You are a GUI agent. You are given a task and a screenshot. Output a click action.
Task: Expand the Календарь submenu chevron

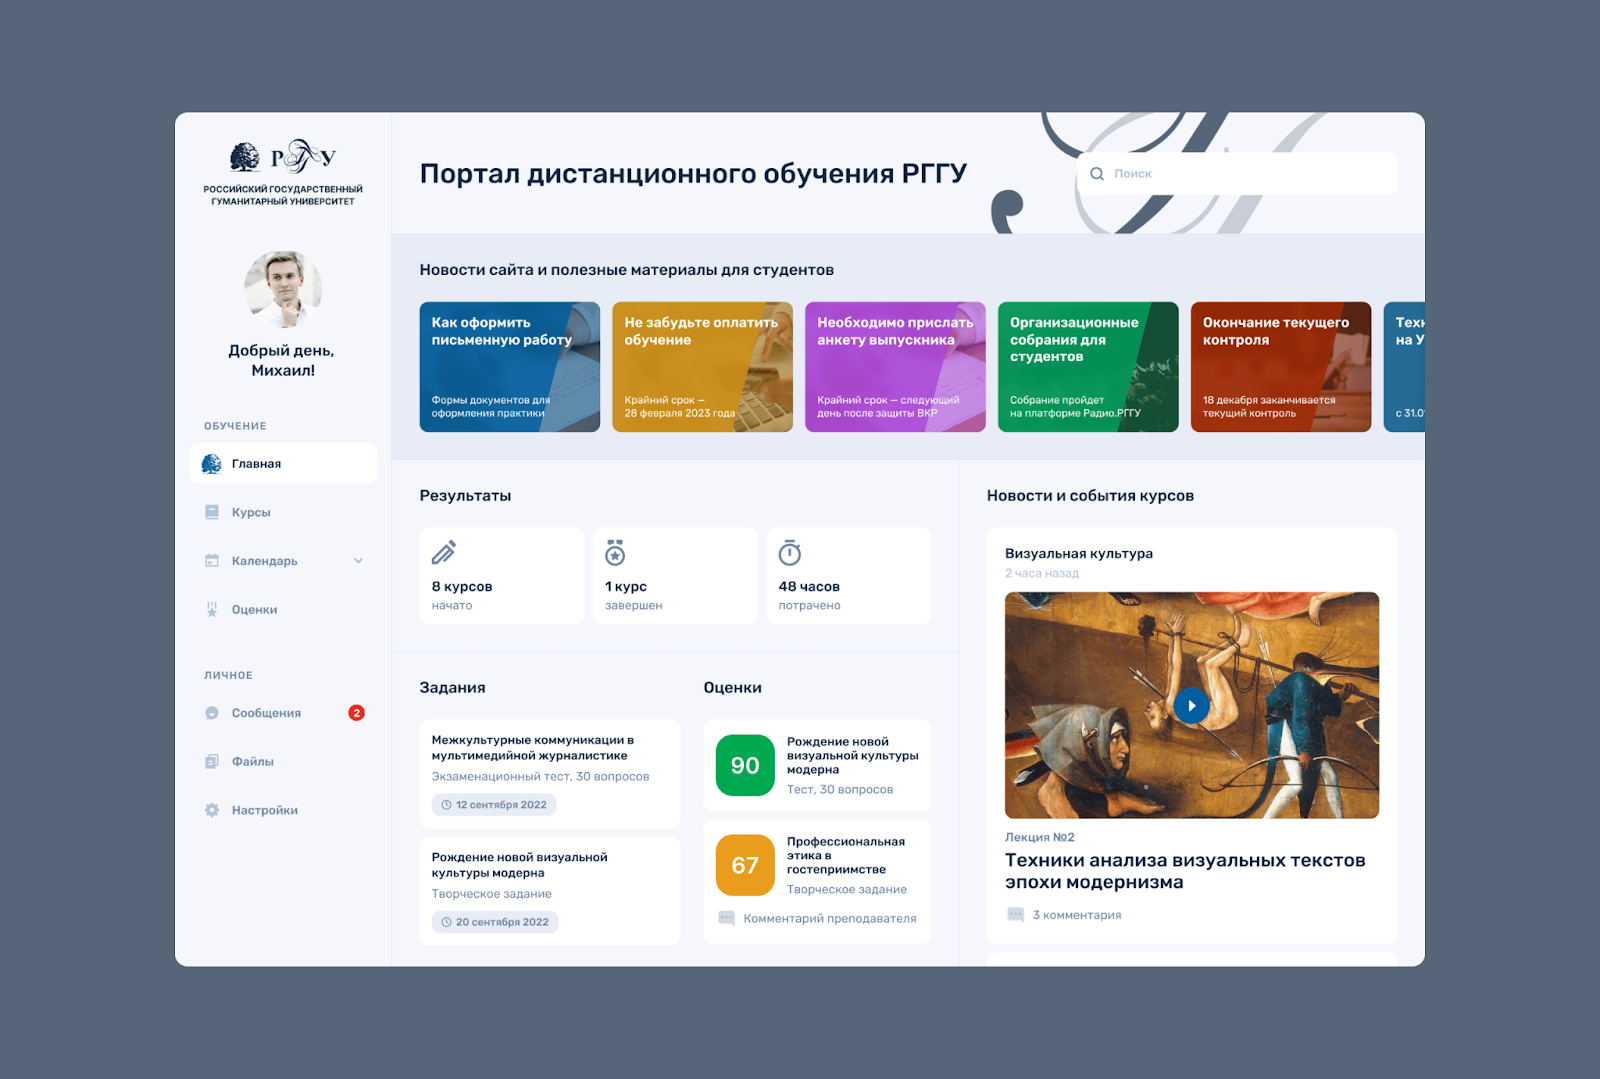358,561
